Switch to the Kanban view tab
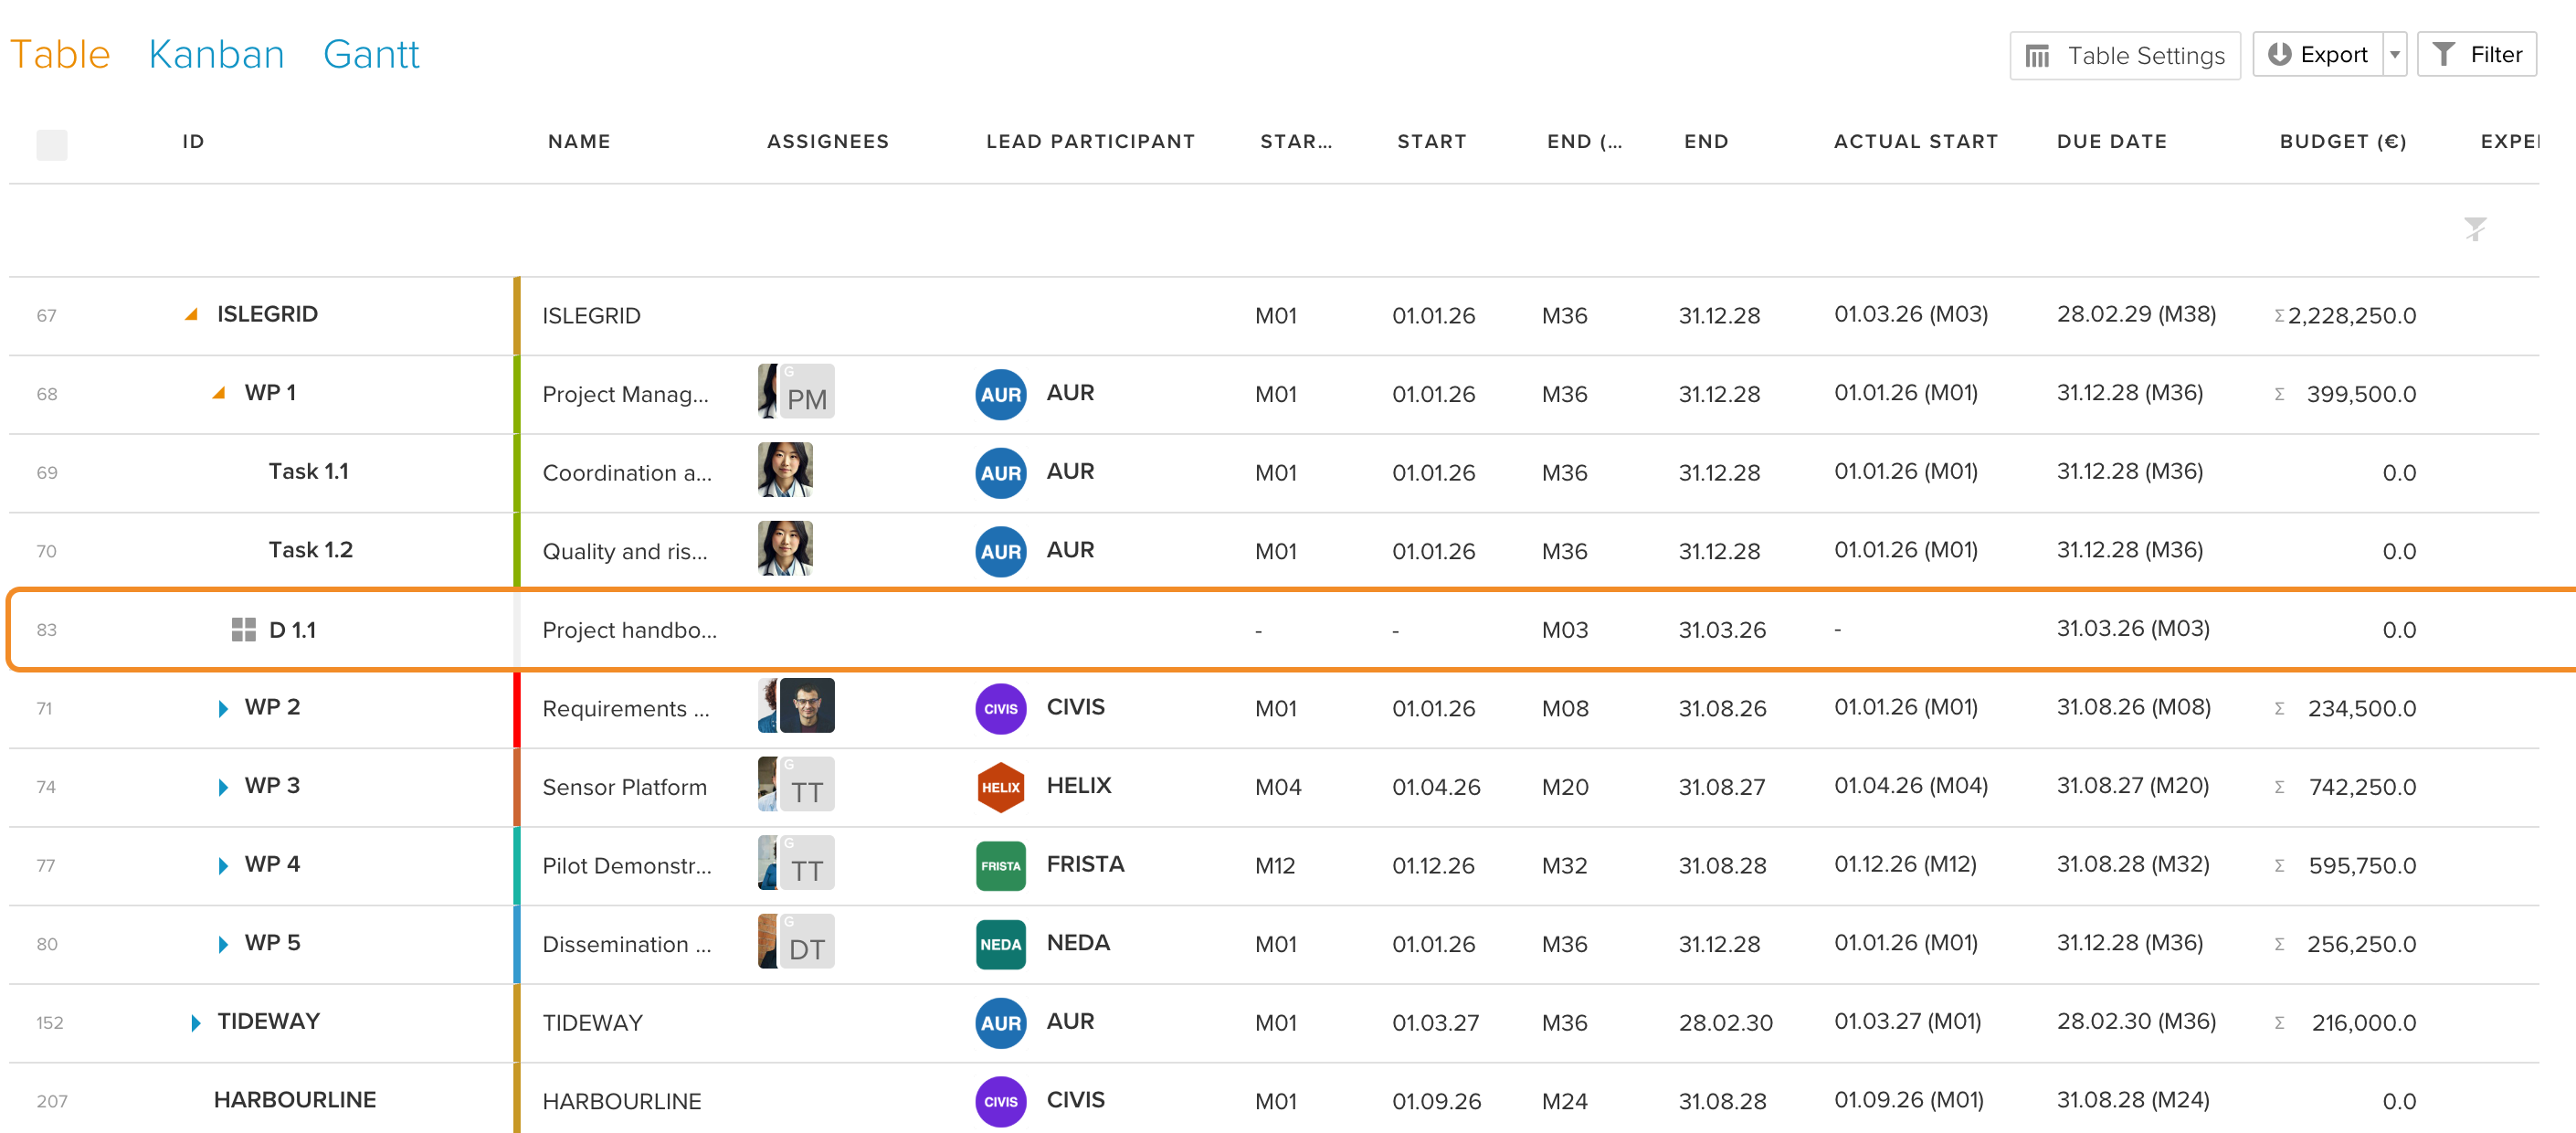The width and height of the screenshot is (2576, 1133). 216,54
